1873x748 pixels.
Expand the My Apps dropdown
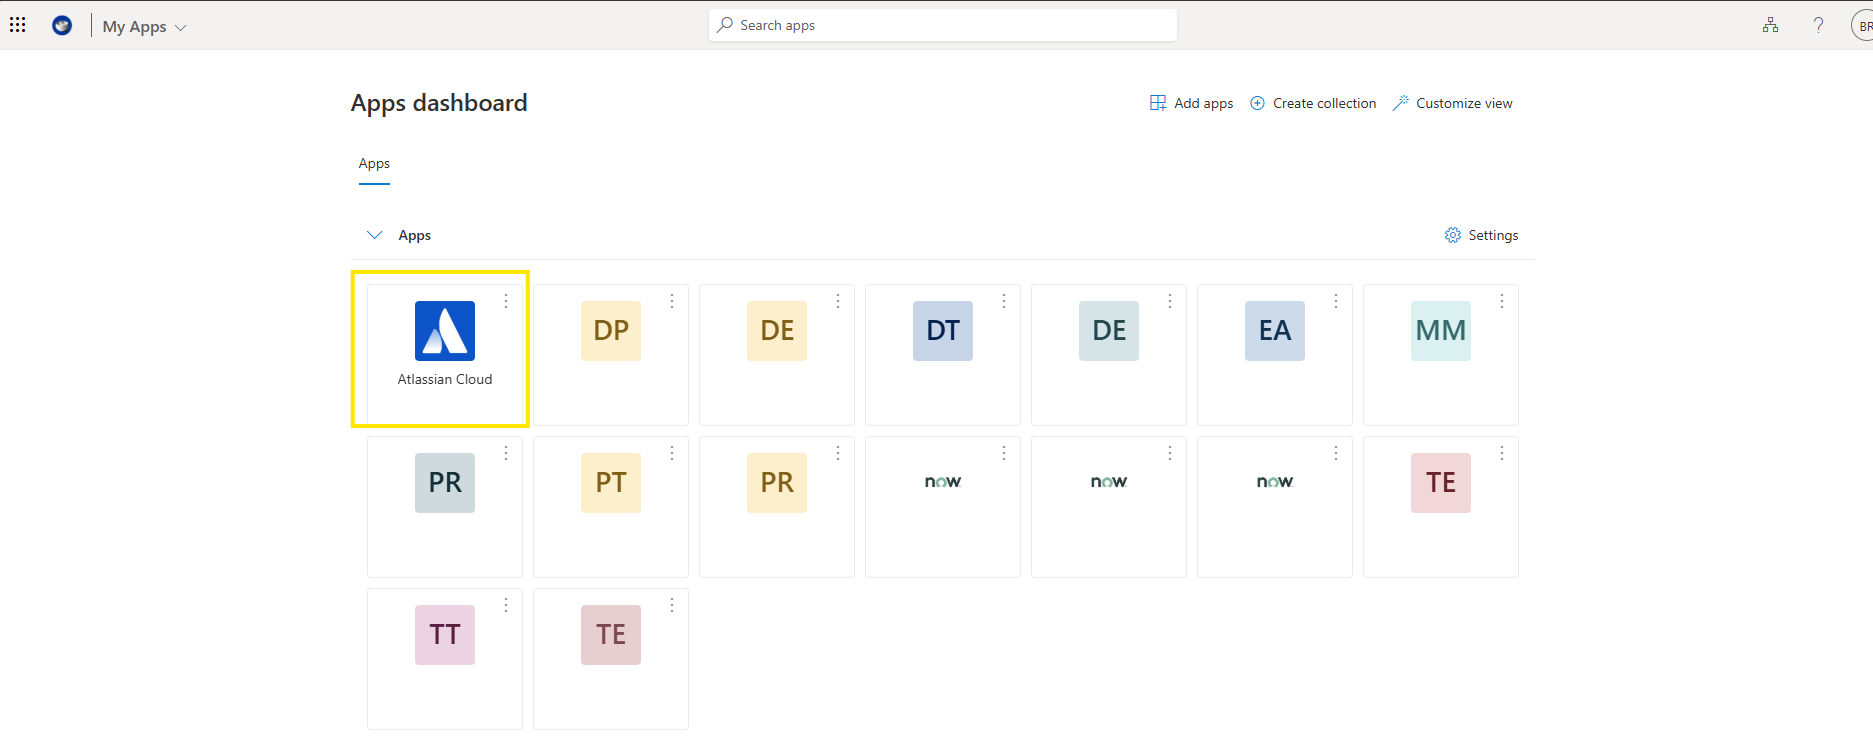[x=145, y=27]
